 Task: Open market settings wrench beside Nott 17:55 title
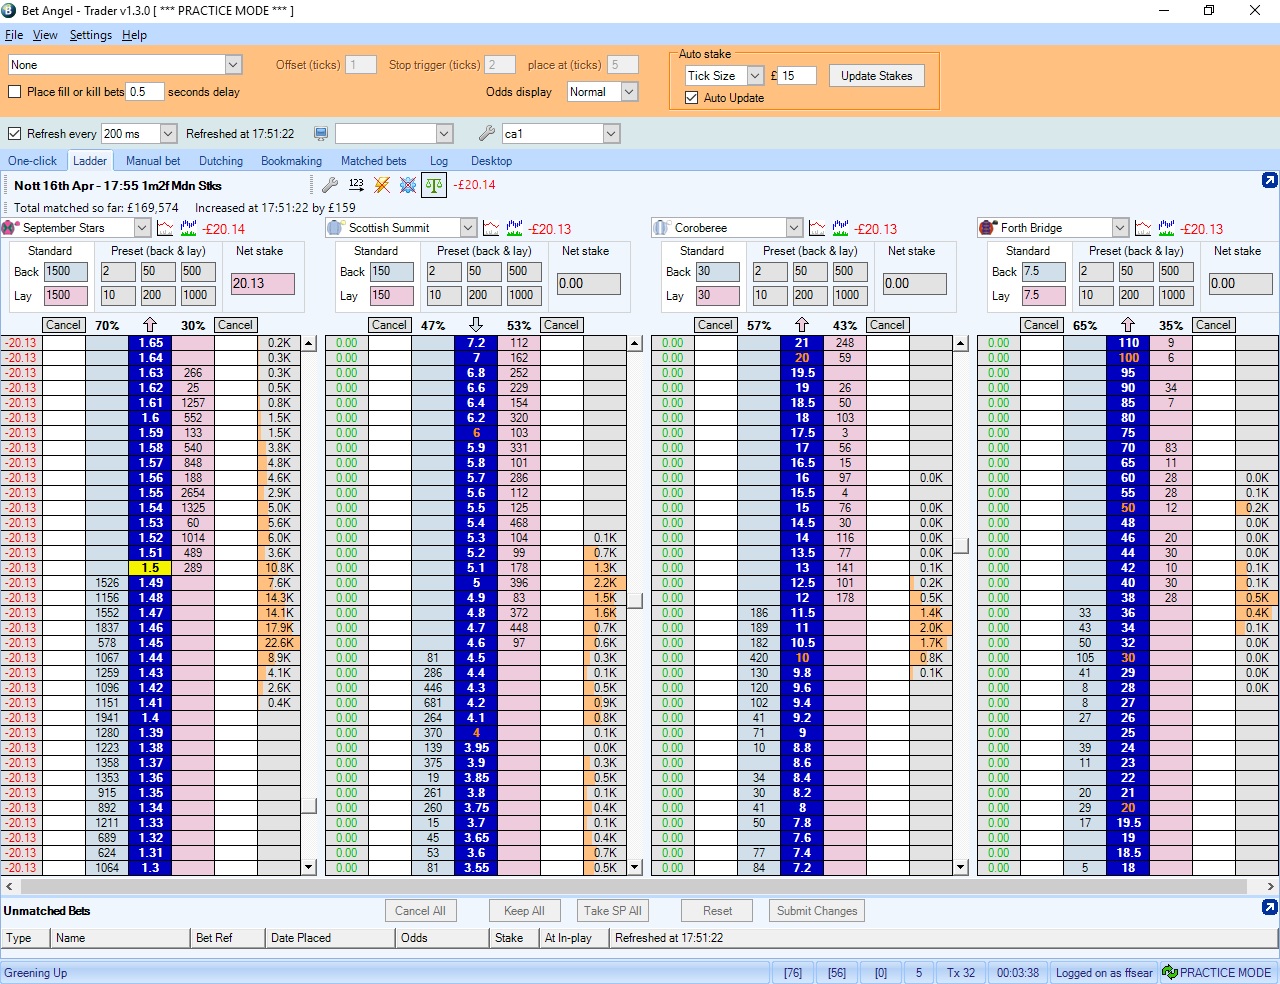coord(330,185)
